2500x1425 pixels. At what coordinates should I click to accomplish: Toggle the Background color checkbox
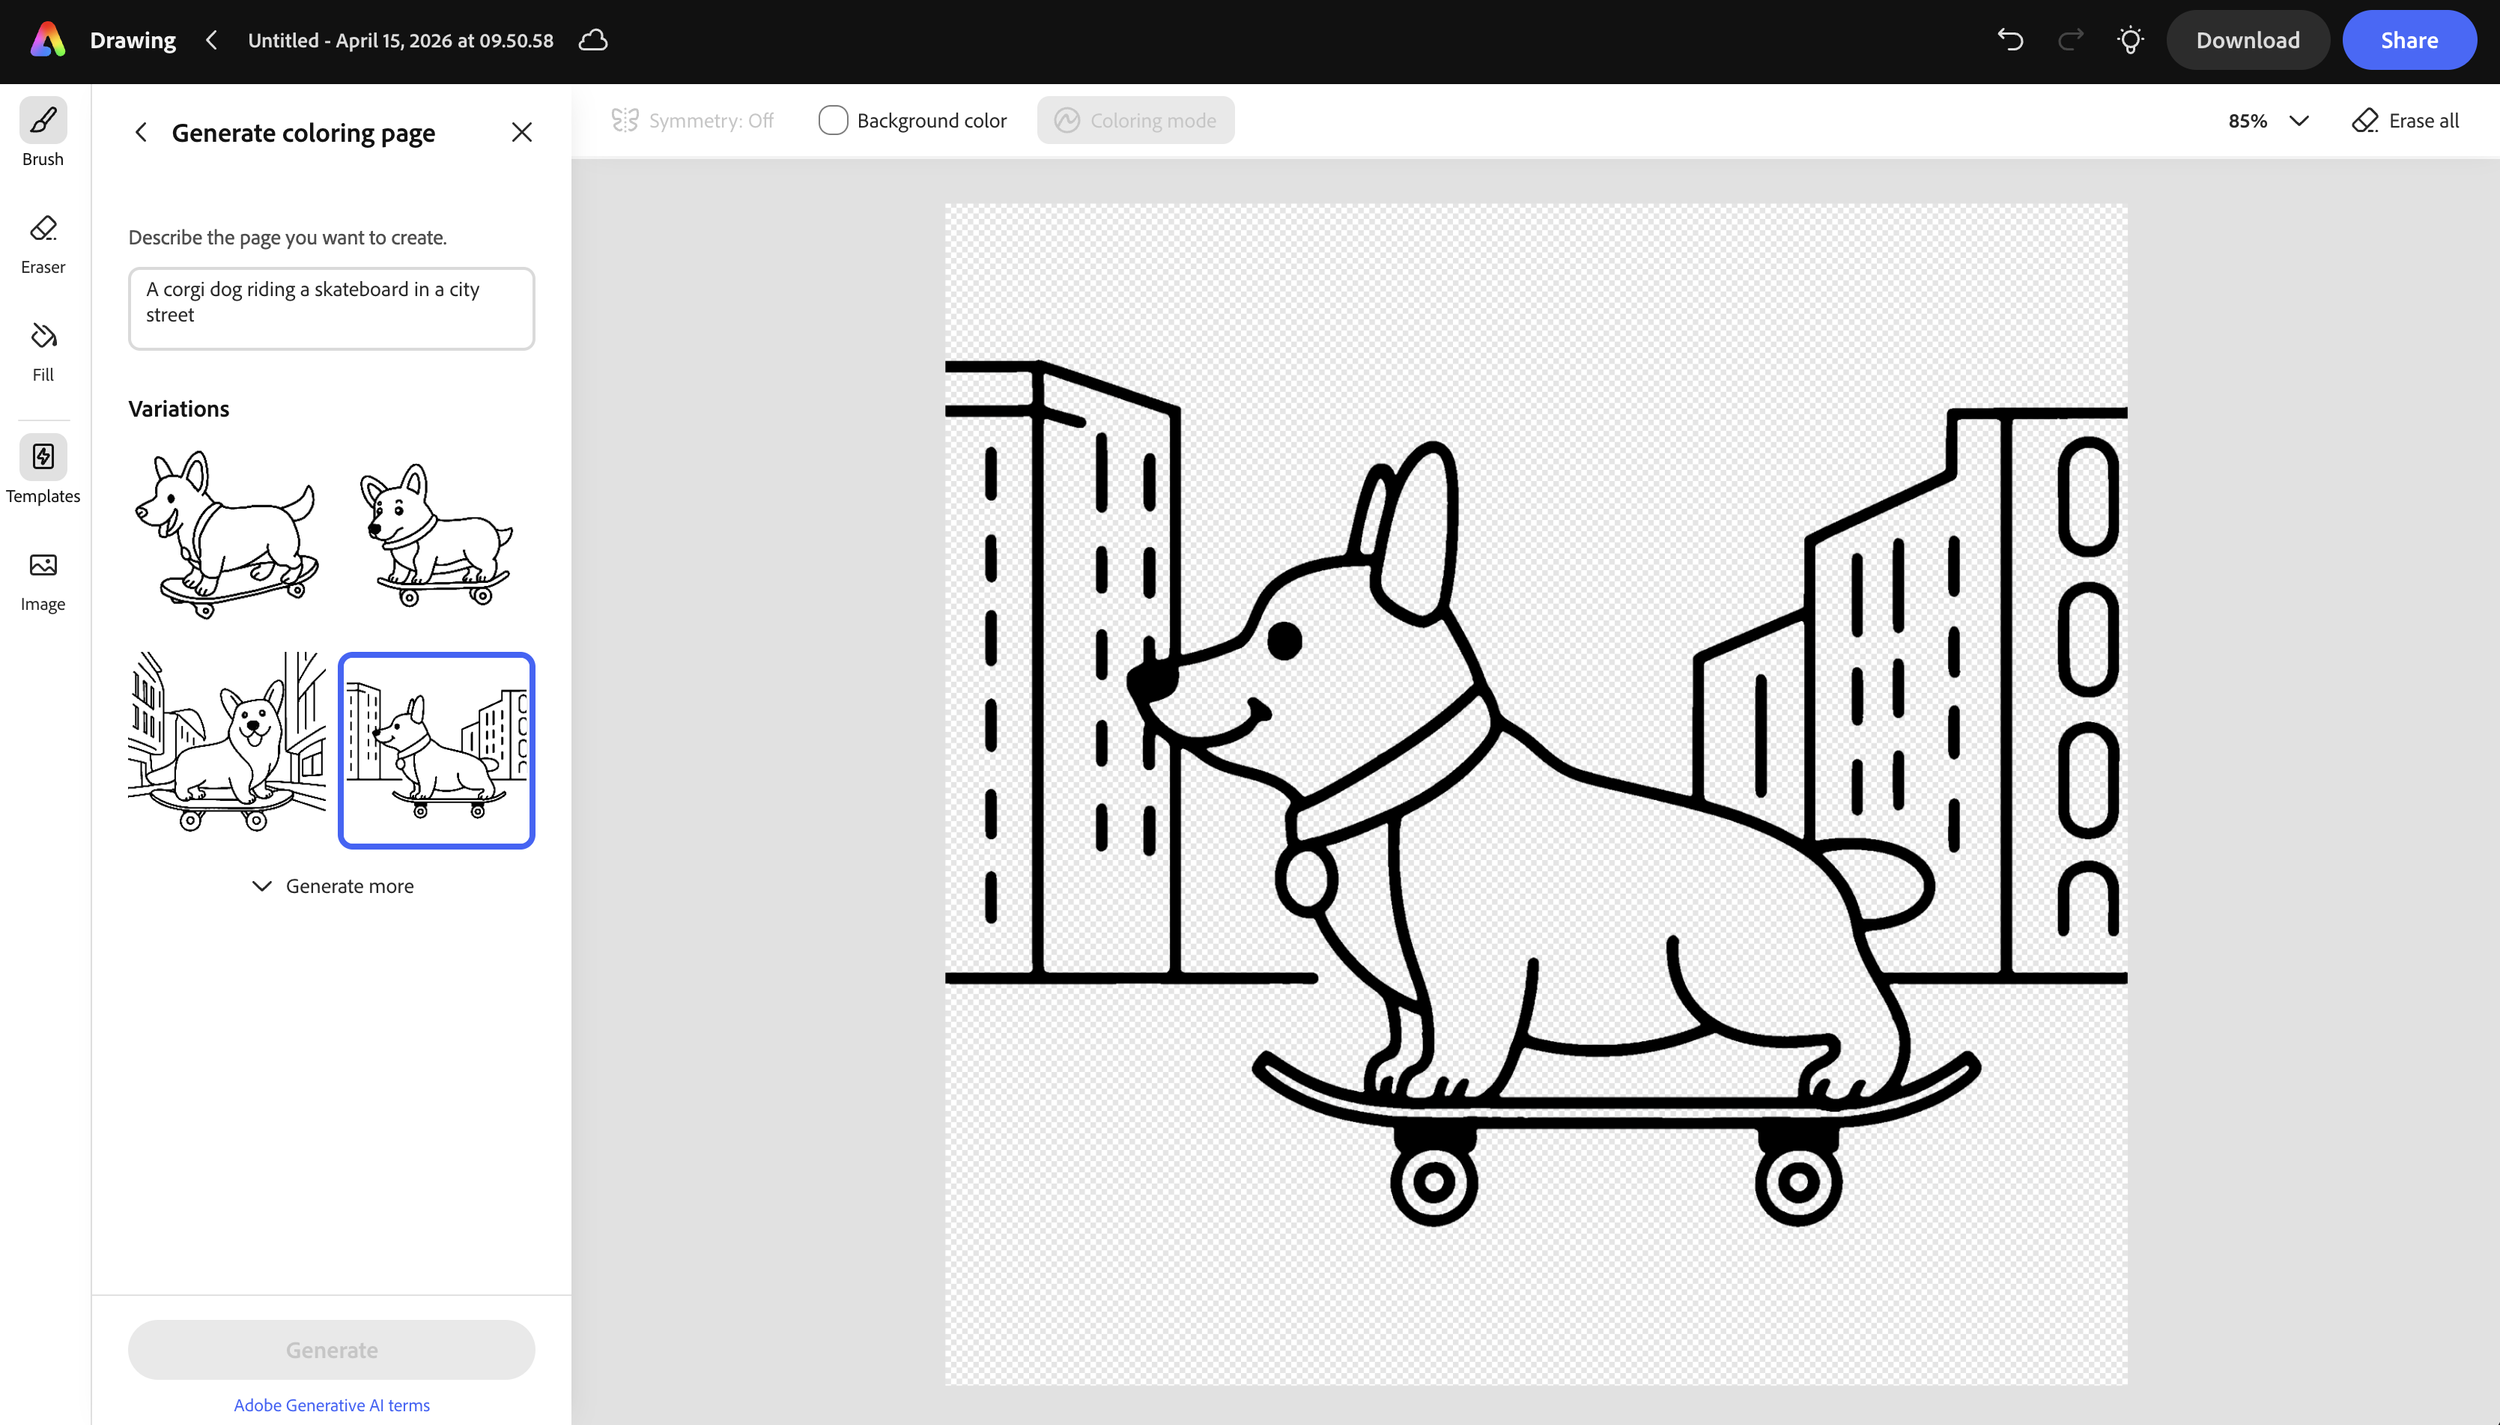click(x=833, y=121)
